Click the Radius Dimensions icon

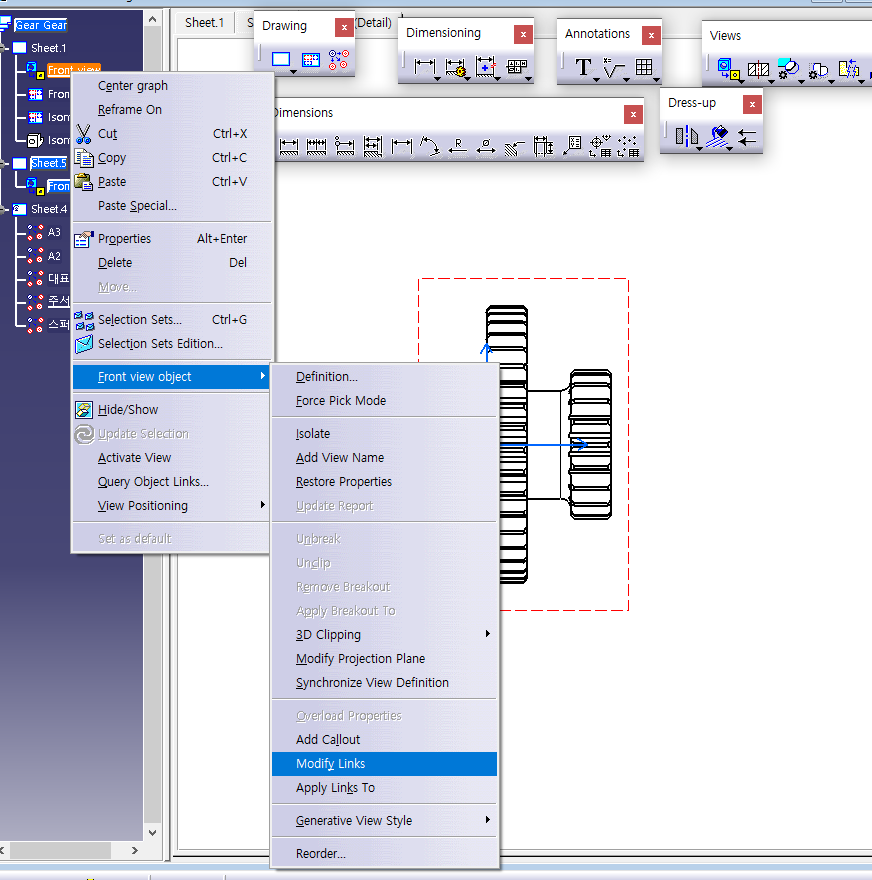pos(458,146)
